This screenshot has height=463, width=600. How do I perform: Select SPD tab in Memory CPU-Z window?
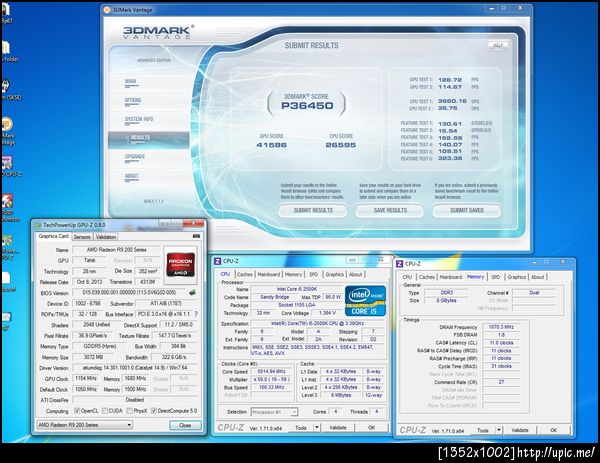496,277
